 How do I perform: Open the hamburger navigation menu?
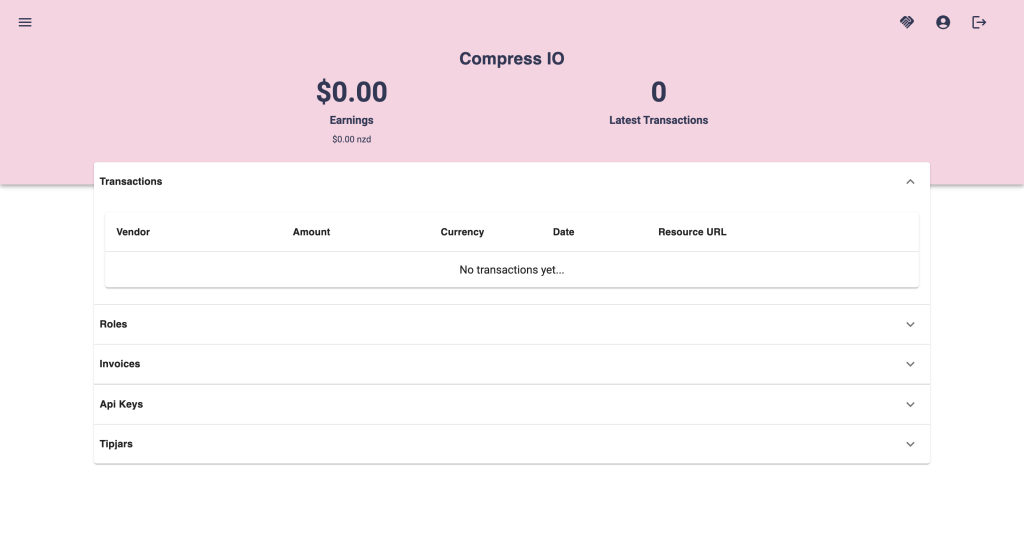[x=25, y=22]
